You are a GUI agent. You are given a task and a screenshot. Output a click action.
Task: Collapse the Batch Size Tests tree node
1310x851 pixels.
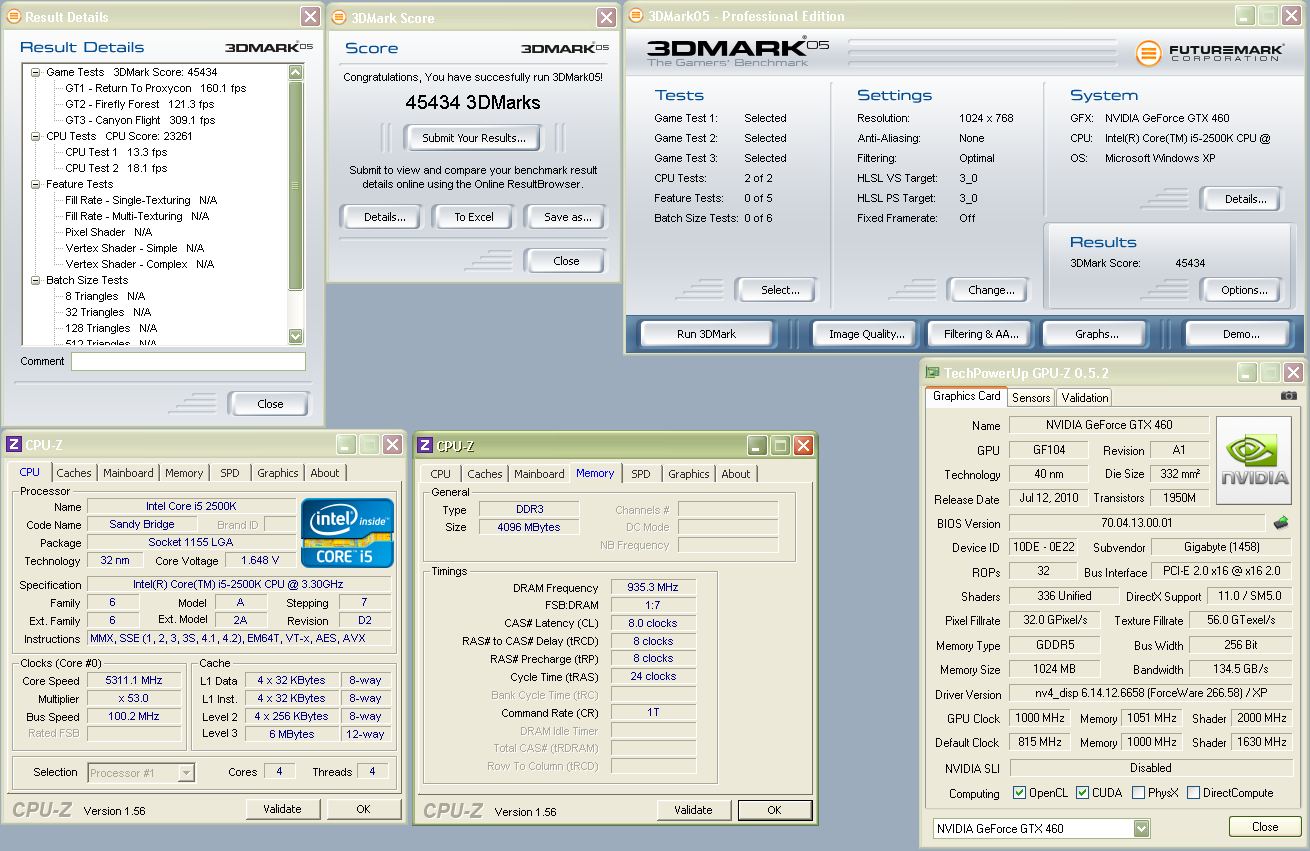pos(35,280)
